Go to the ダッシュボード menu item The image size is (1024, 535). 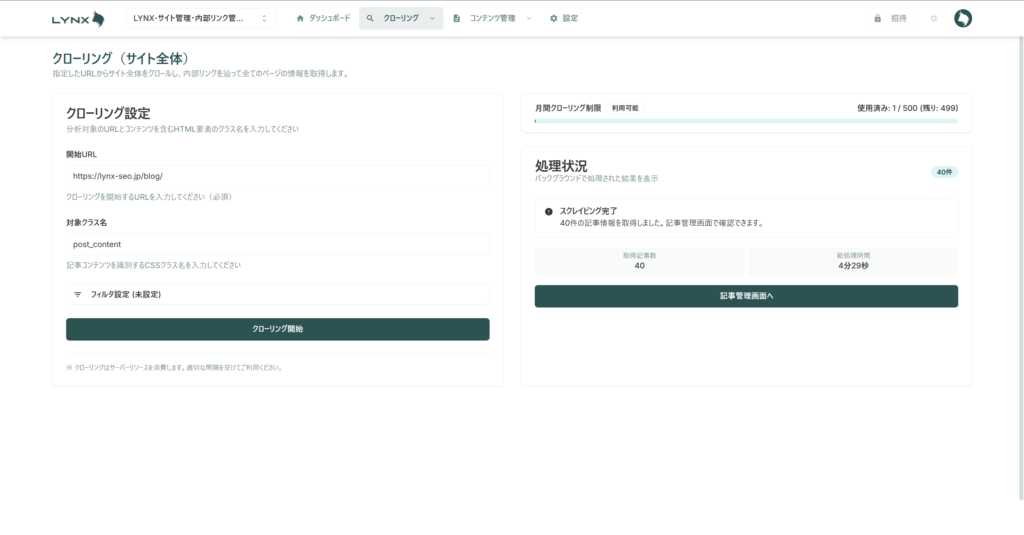tap(329, 18)
